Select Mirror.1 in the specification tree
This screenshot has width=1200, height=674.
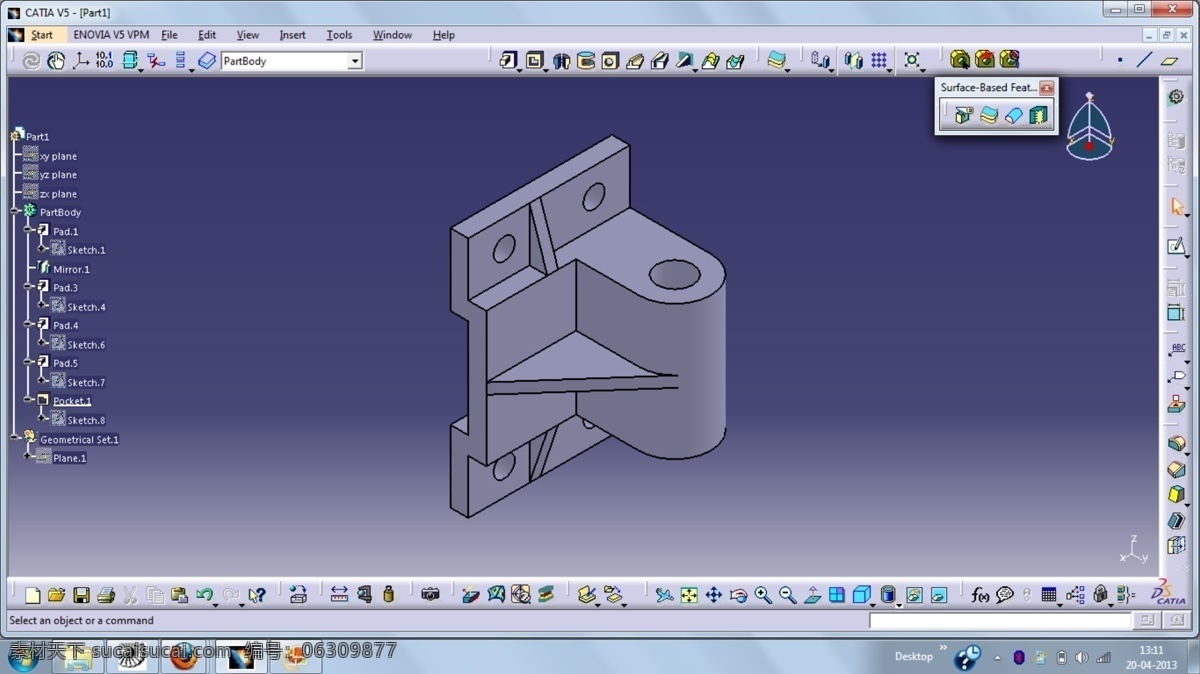click(x=71, y=269)
